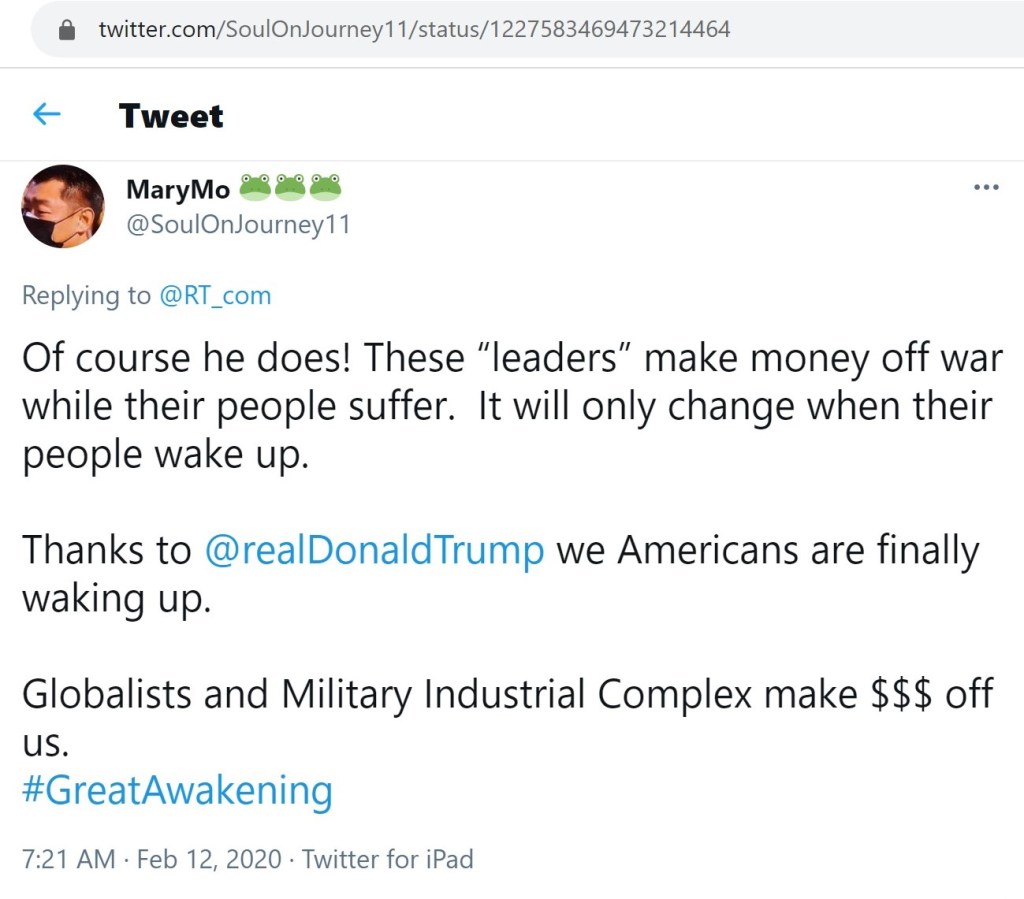Open MaryMo's profile picture
This screenshot has width=1024, height=899.
[x=62, y=206]
